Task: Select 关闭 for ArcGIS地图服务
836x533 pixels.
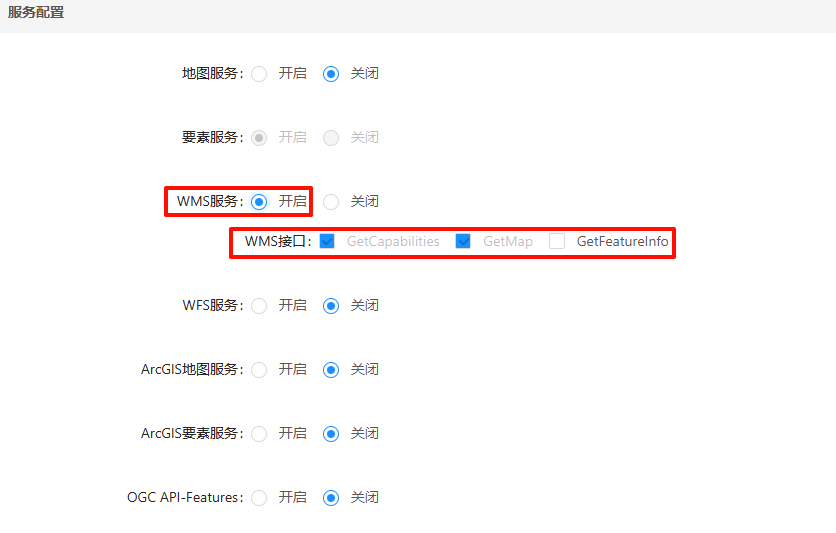Action: [331, 370]
